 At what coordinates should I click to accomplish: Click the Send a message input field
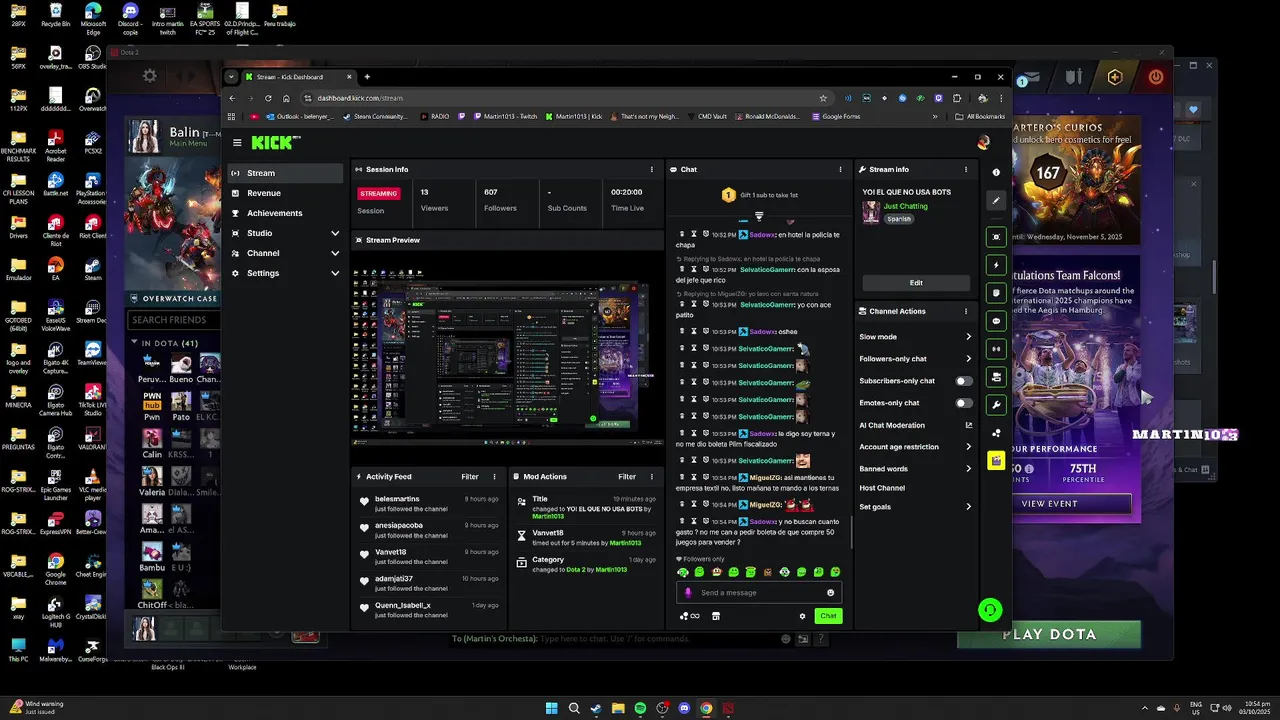click(758, 592)
